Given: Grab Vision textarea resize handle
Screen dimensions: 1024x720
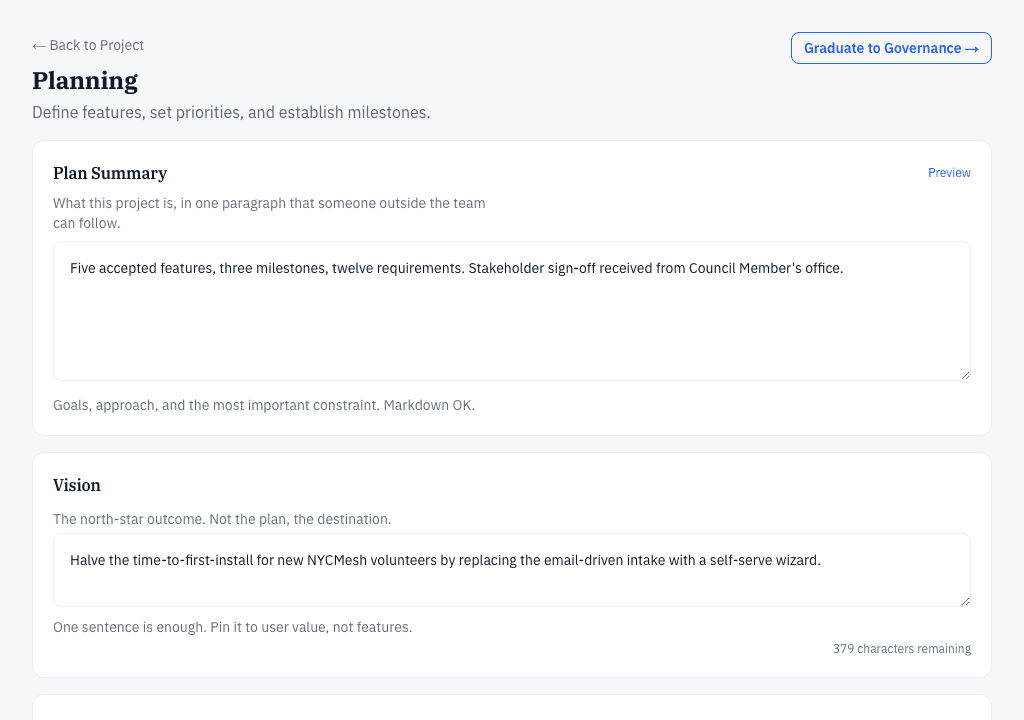Looking at the screenshot, I should 965,600.
